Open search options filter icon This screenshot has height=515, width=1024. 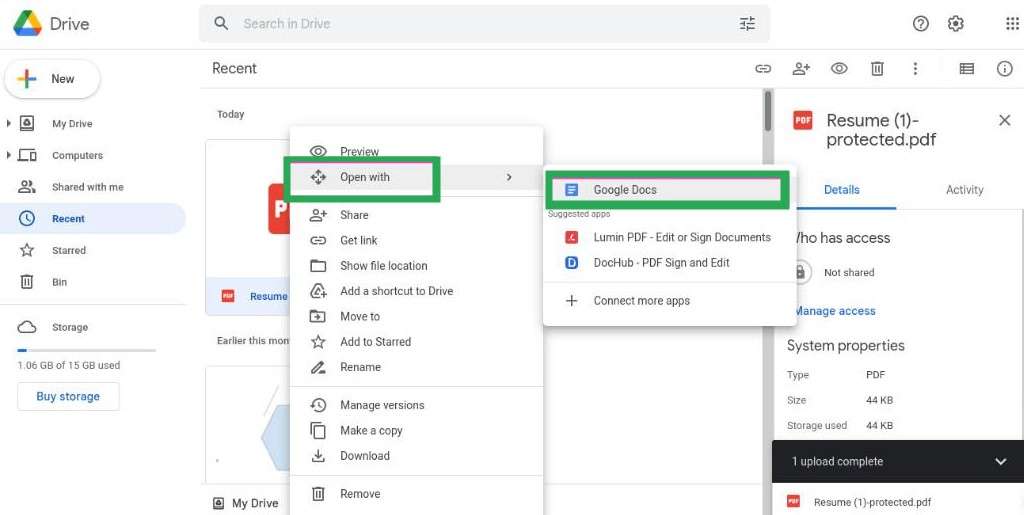(x=747, y=24)
